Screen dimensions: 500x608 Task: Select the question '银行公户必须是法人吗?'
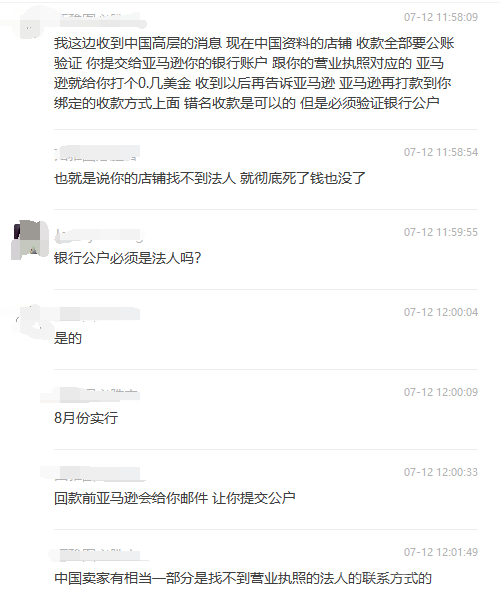(x=127, y=258)
